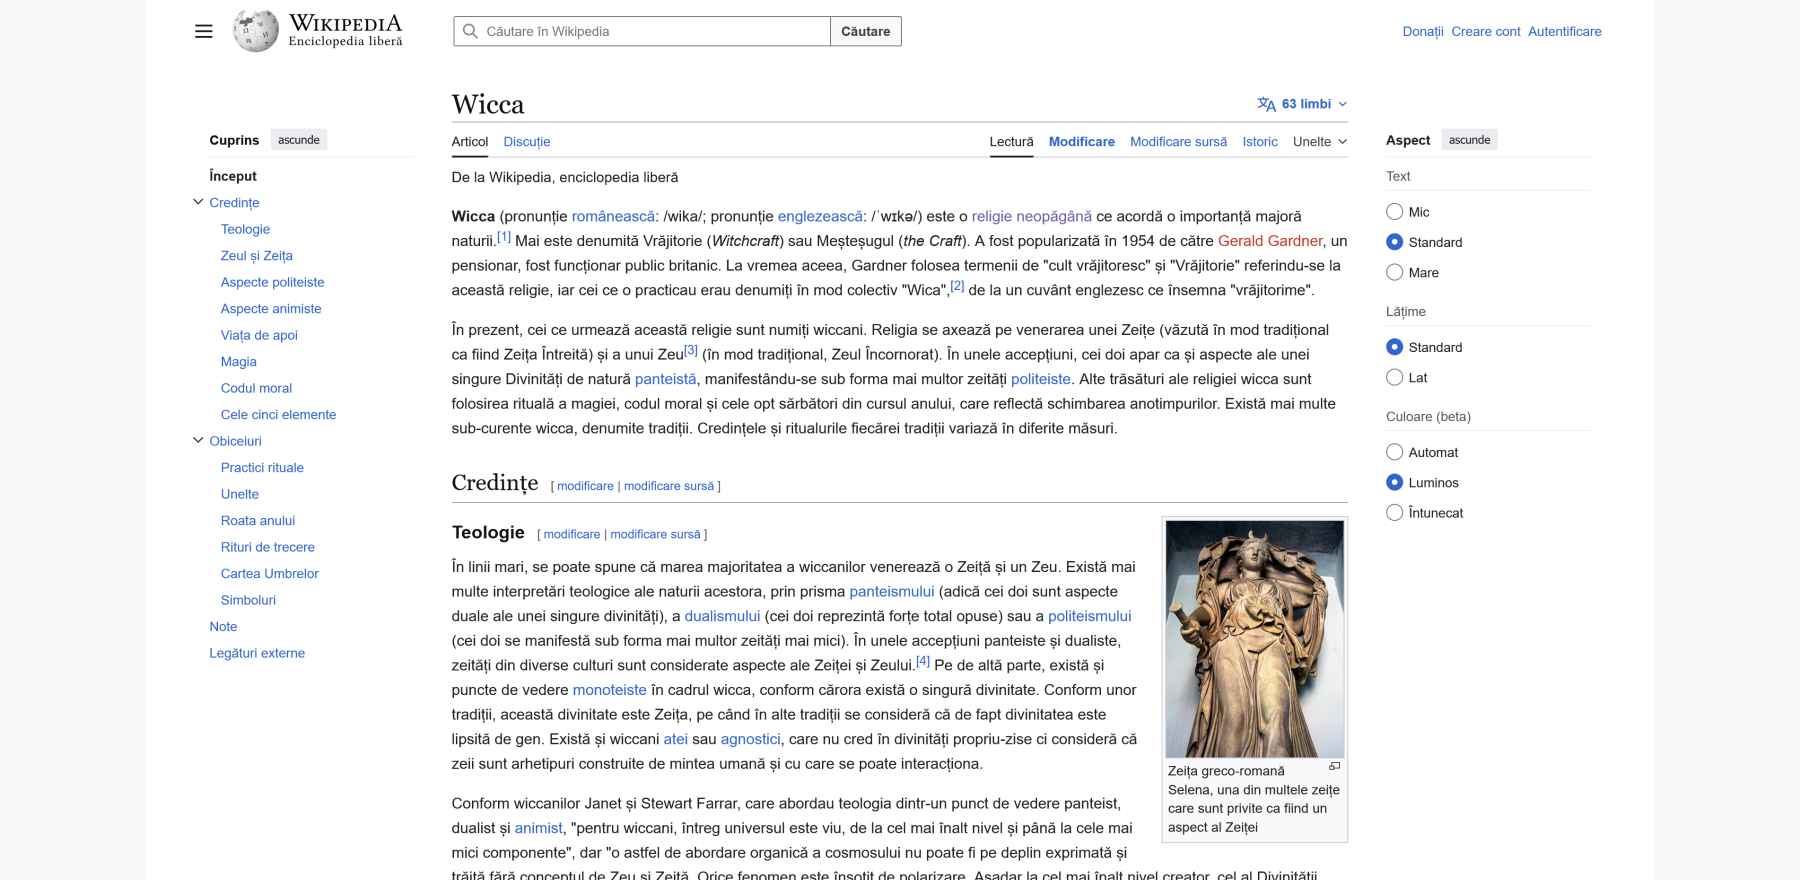Collapse the Credințe contents section

tap(198, 202)
